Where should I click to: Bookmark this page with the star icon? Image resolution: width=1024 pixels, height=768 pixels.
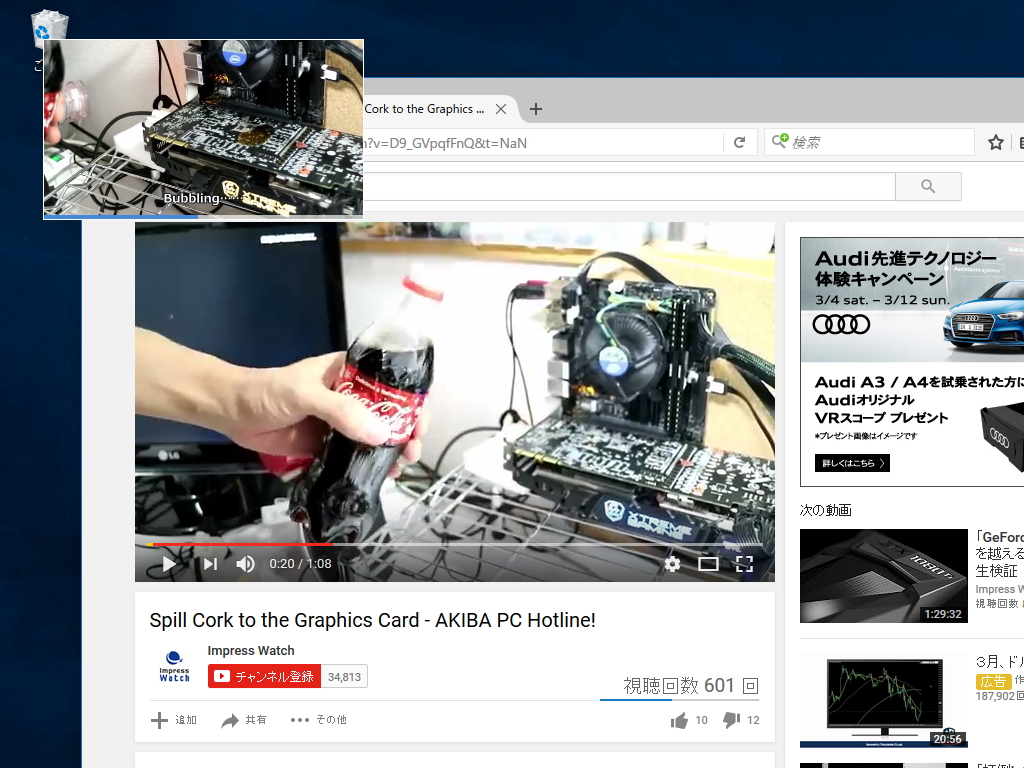(x=995, y=142)
